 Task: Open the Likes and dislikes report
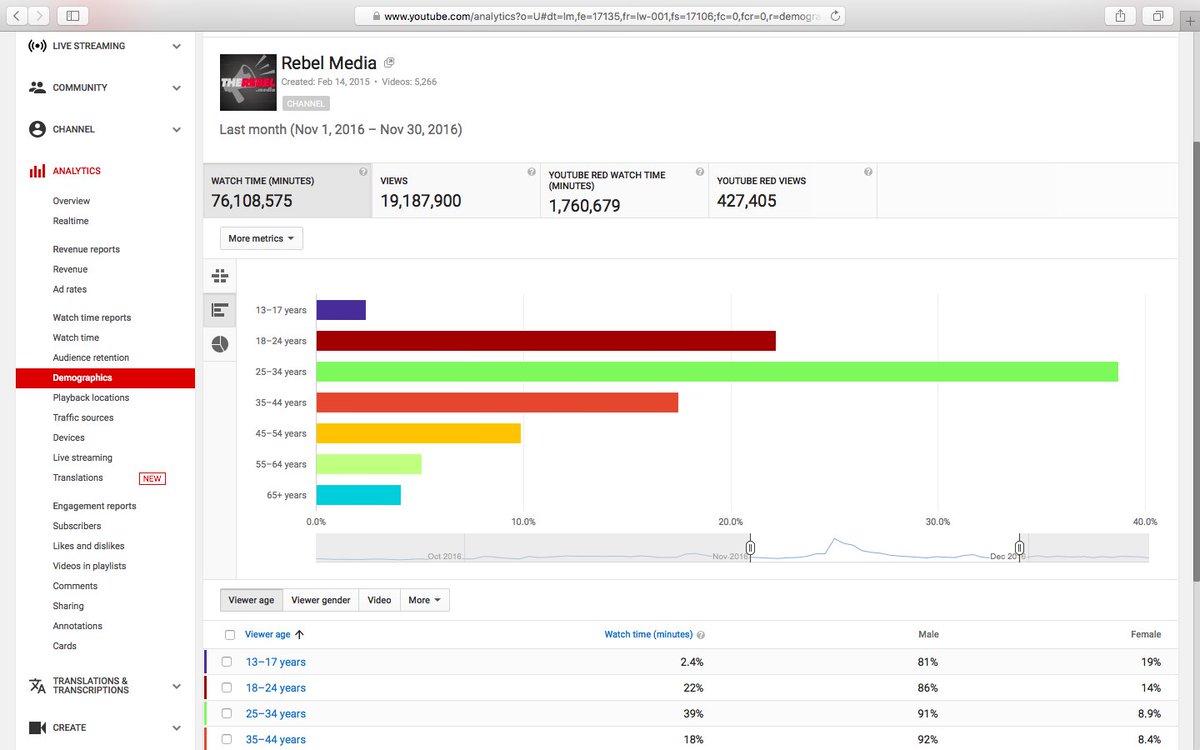point(89,546)
